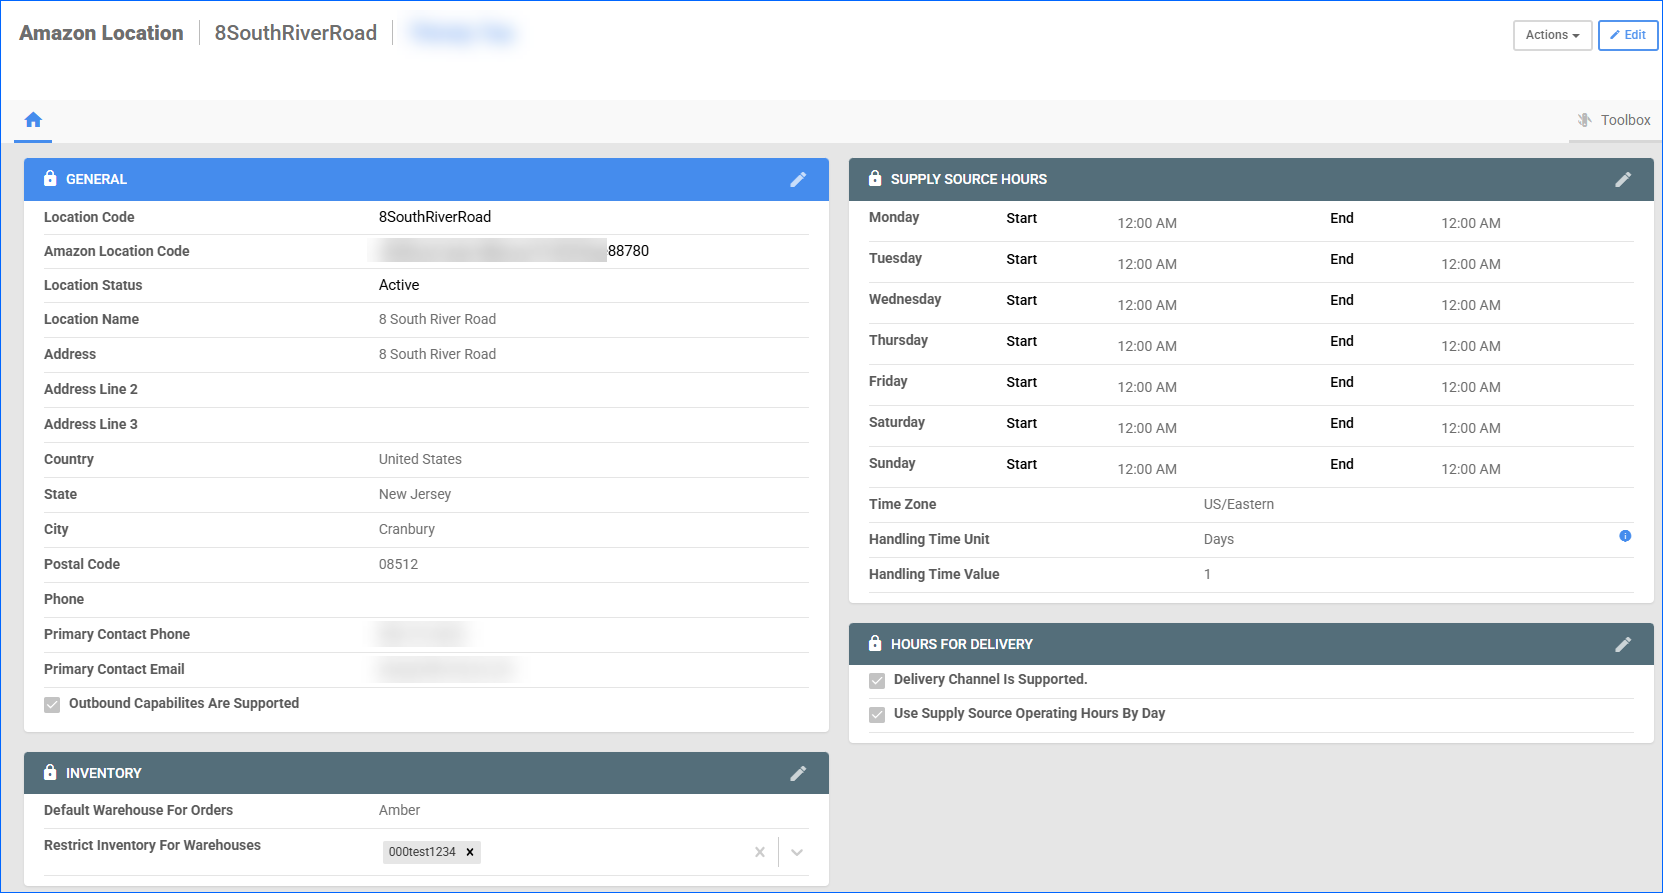
Task: Click the Cranbury city value
Action: click(x=407, y=529)
